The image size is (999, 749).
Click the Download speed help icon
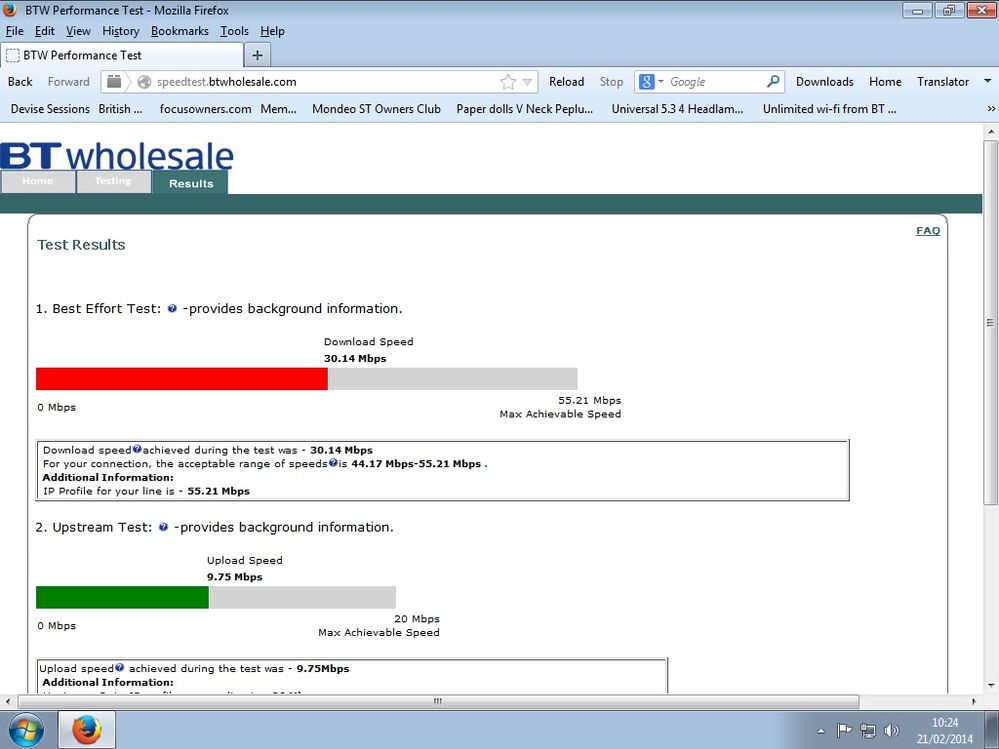pos(137,449)
